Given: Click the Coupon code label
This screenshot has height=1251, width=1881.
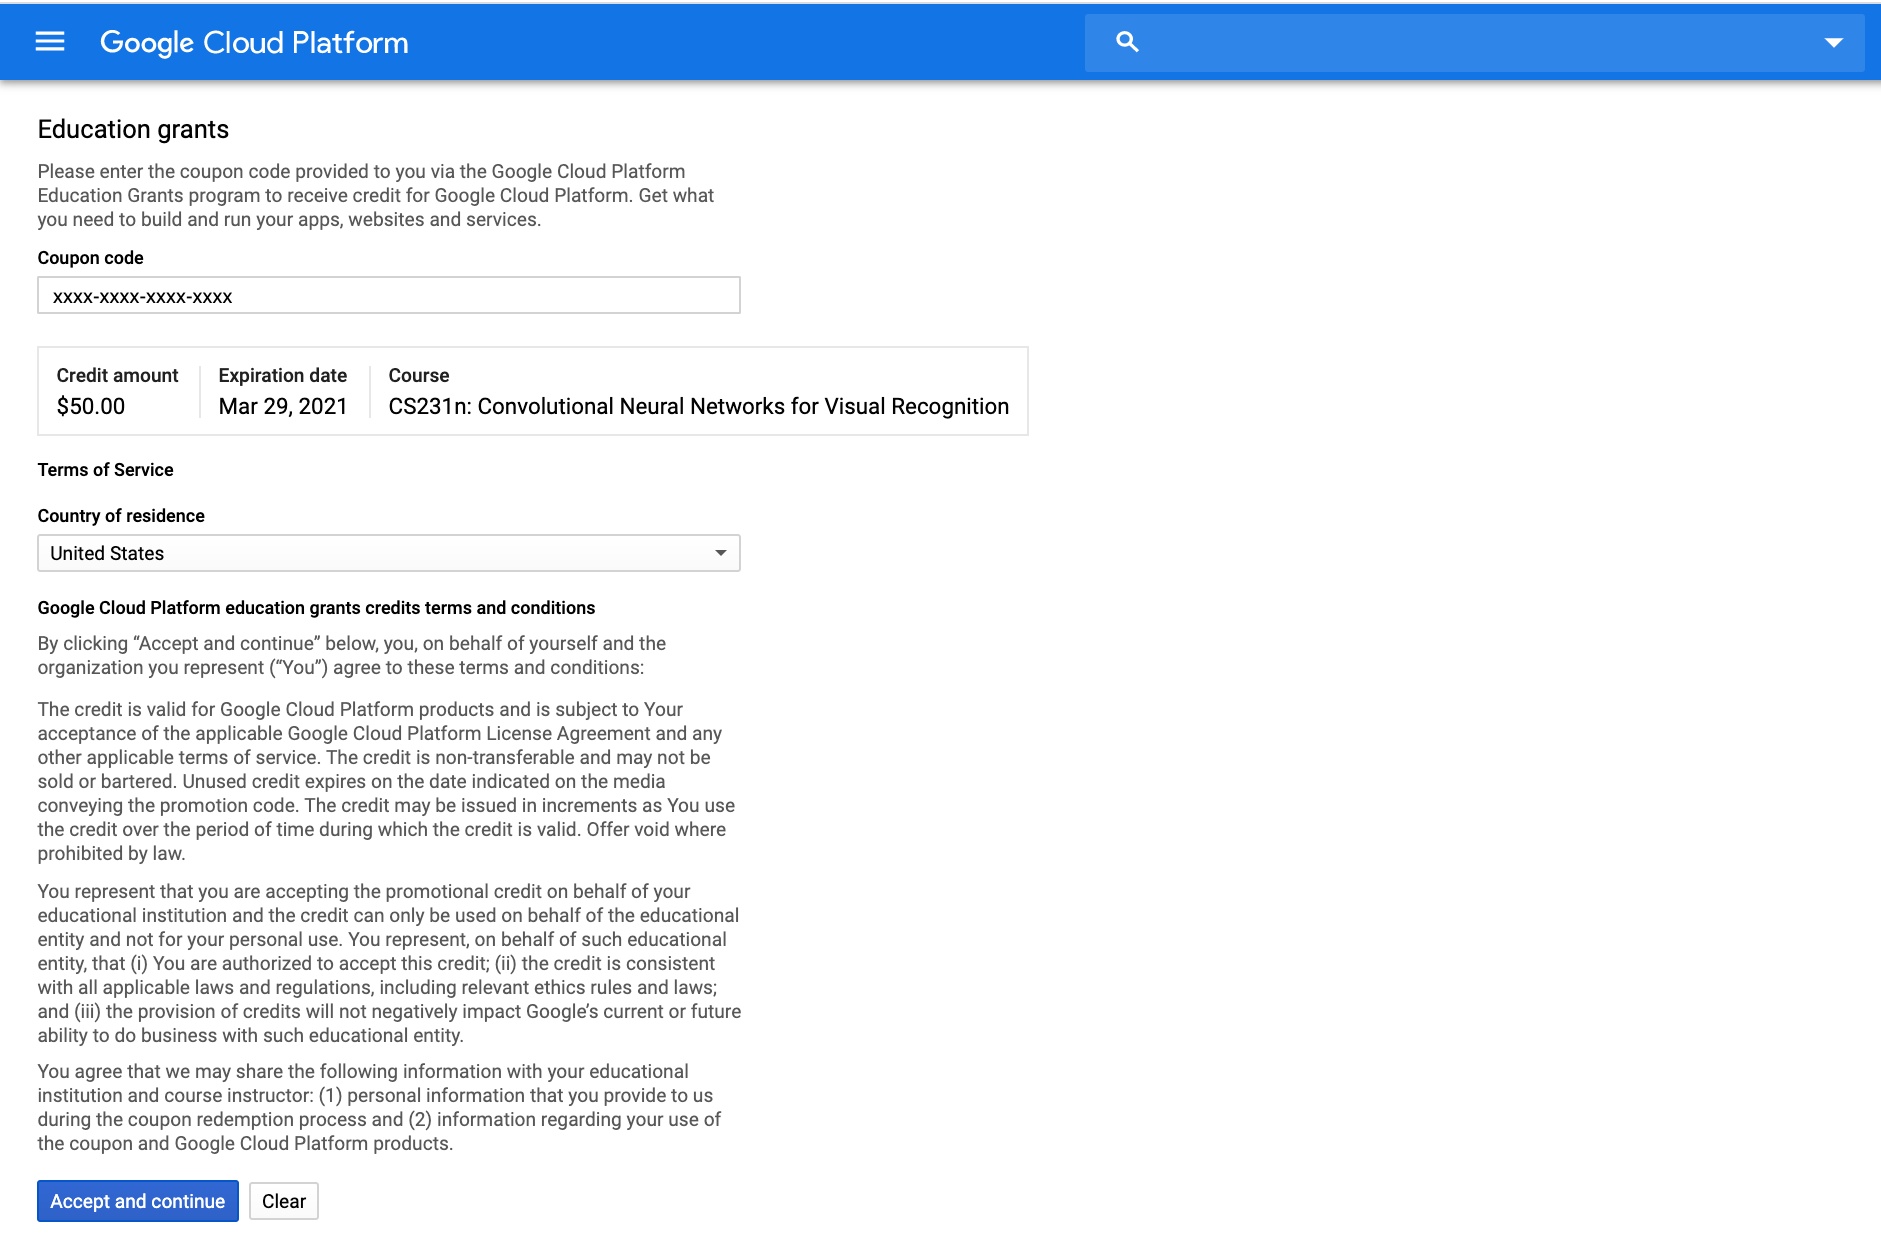Looking at the screenshot, I should click(91, 258).
